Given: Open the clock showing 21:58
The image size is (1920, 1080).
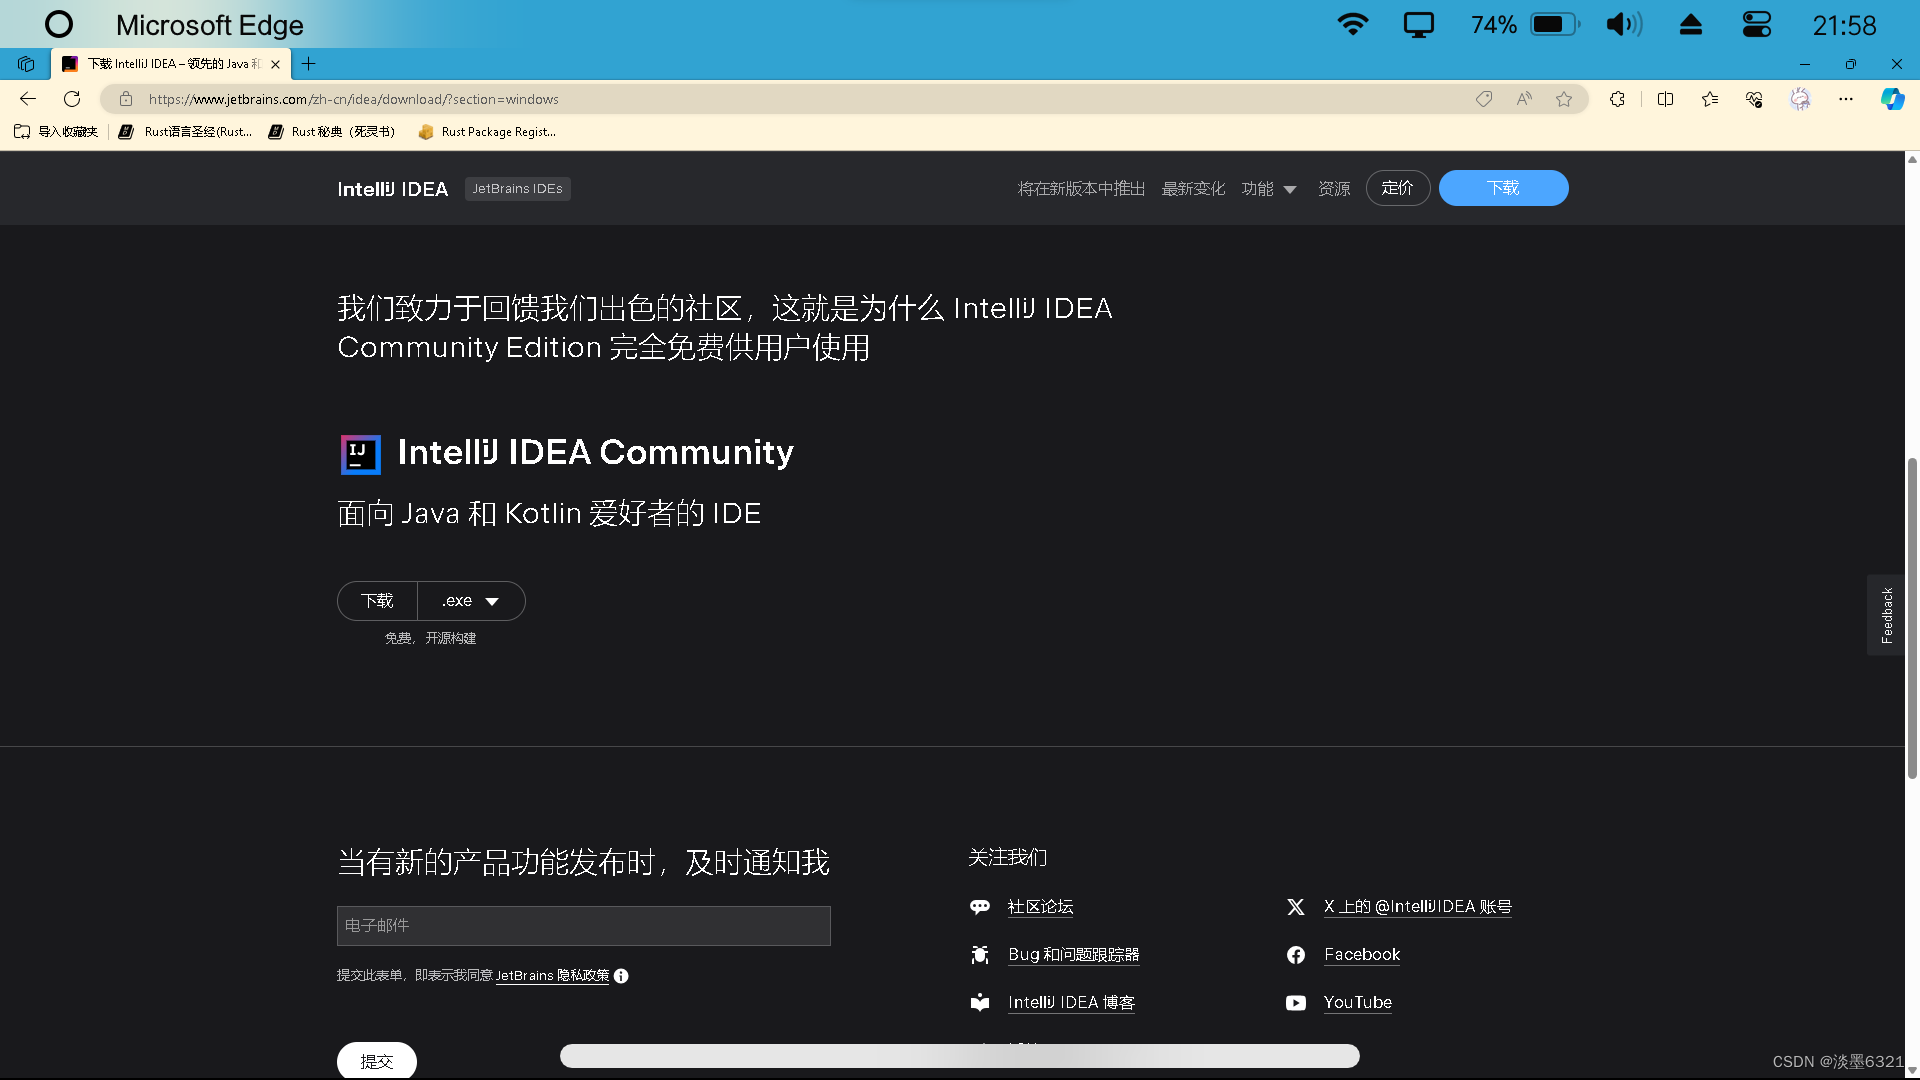Looking at the screenshot, I should (x=1844, y=25).
